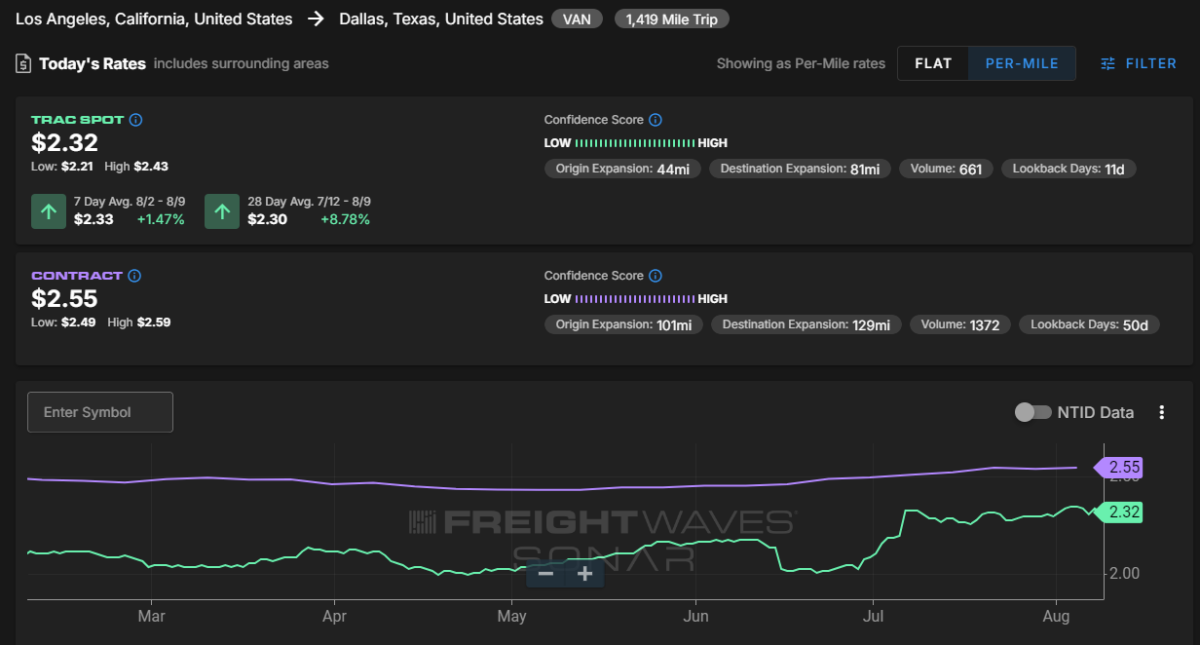
Task: Click the Volume: 661 chip
Action: (946, 169)
